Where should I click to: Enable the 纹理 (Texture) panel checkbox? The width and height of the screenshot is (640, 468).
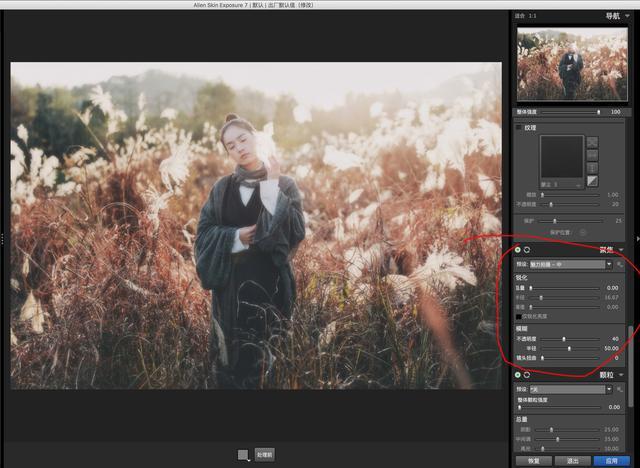coord(519,128)
